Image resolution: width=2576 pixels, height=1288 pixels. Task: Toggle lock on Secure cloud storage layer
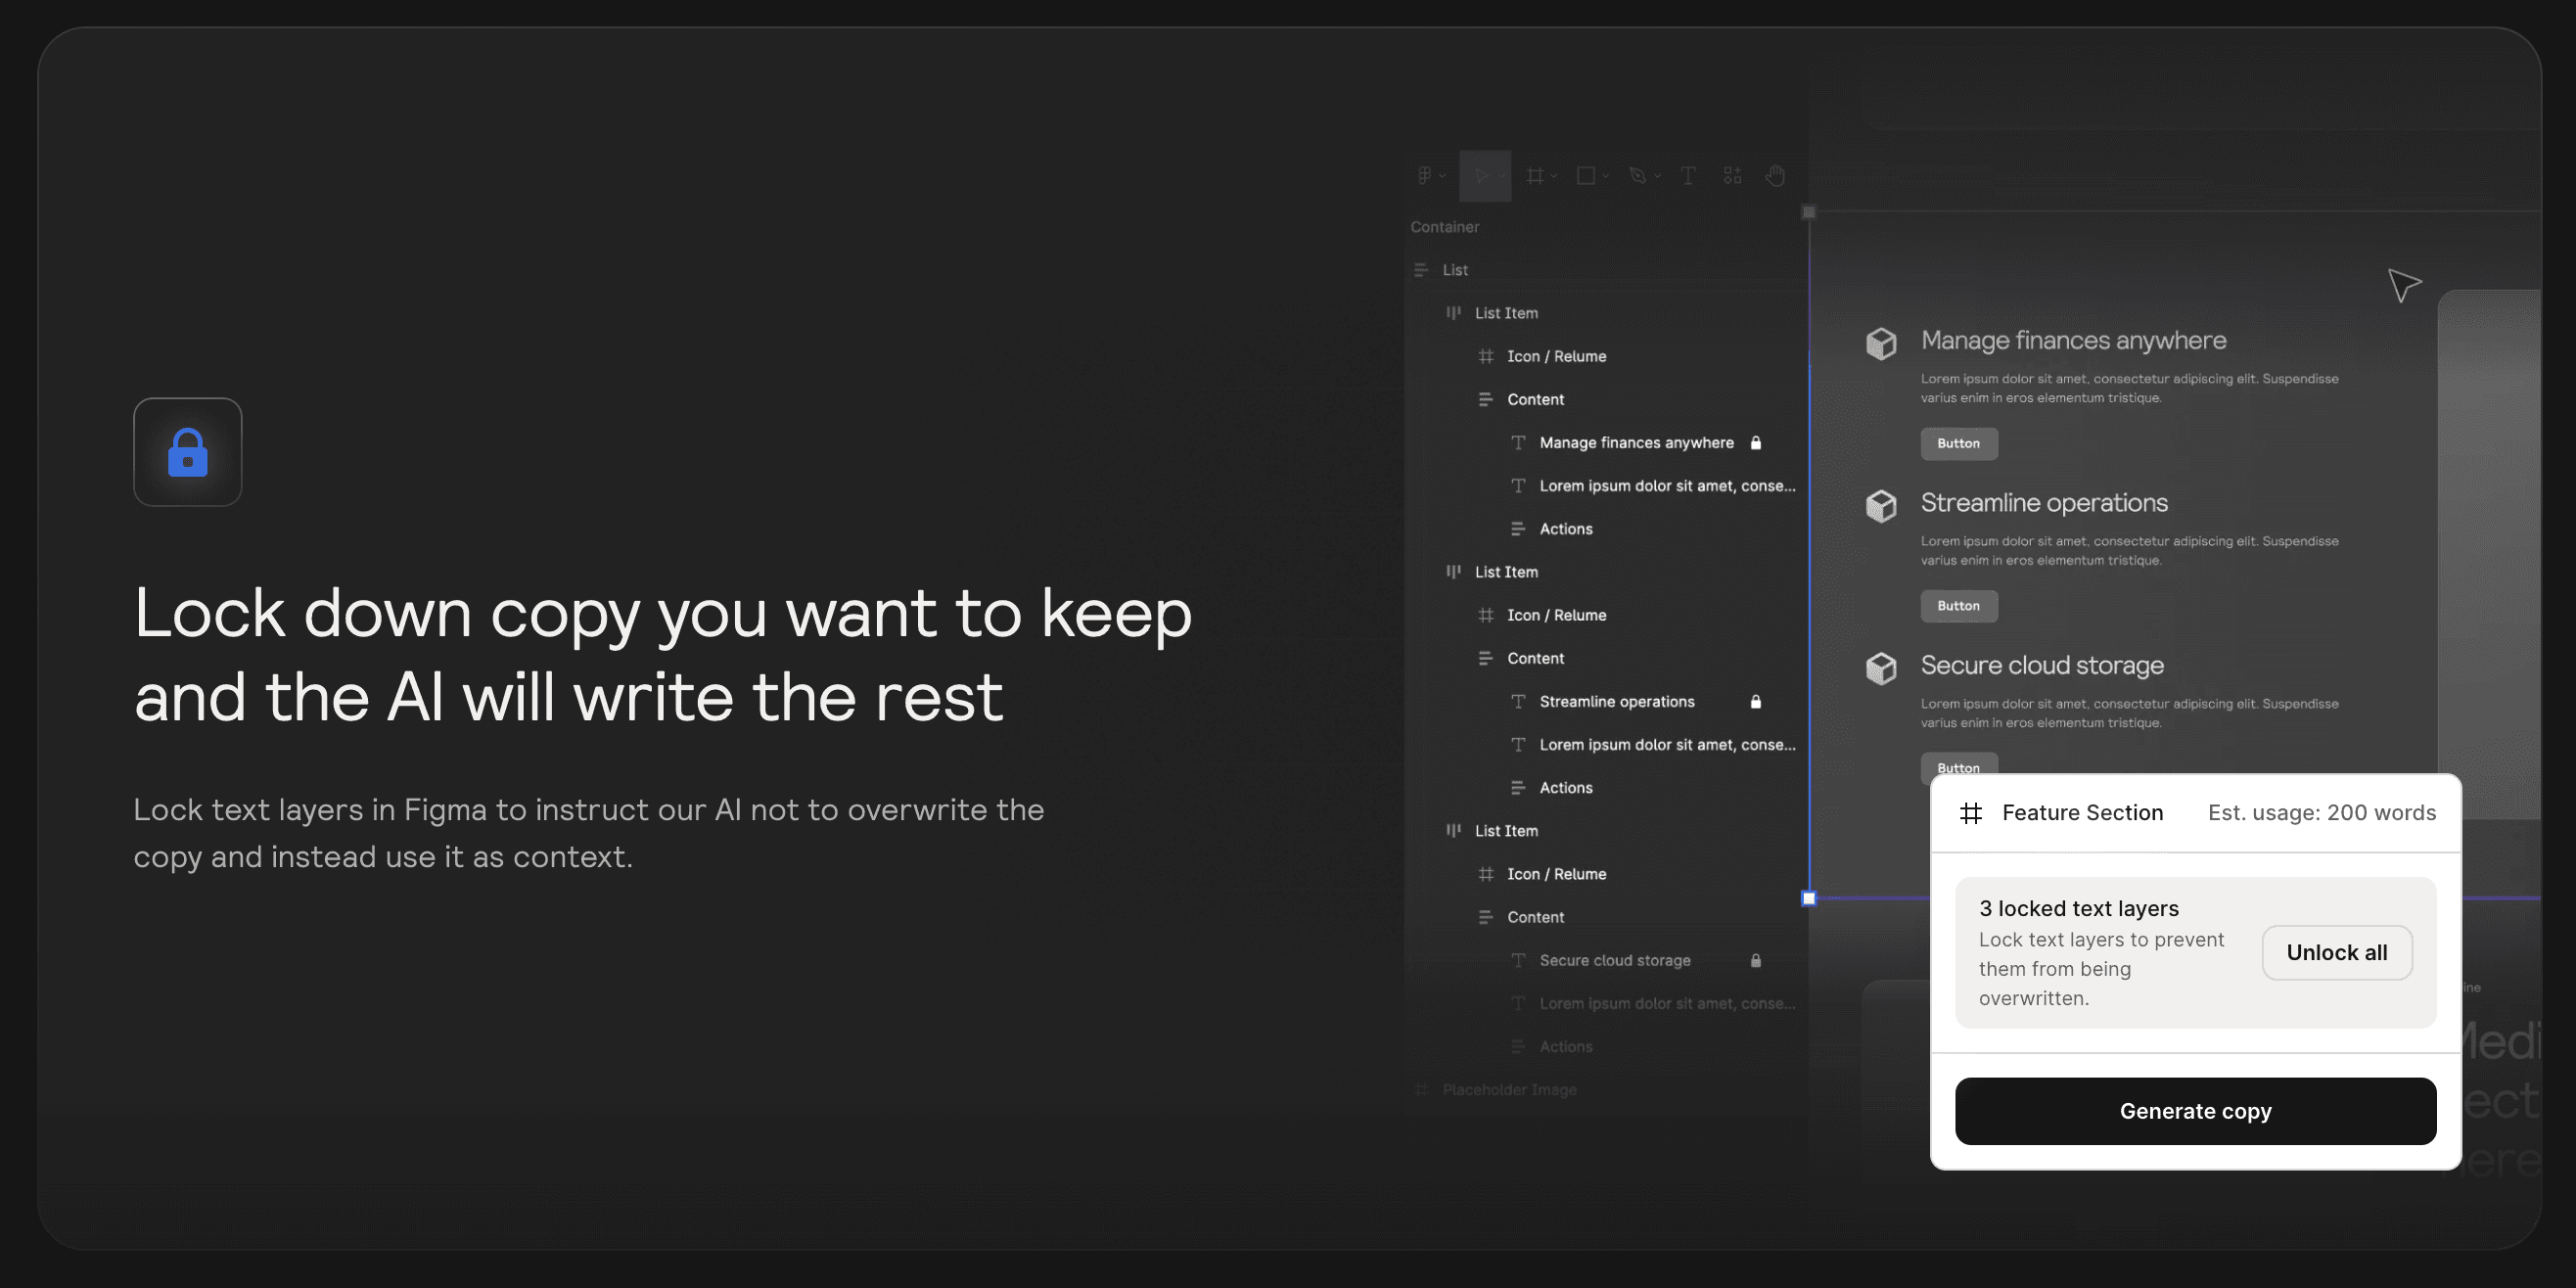tap(1755, 959)
